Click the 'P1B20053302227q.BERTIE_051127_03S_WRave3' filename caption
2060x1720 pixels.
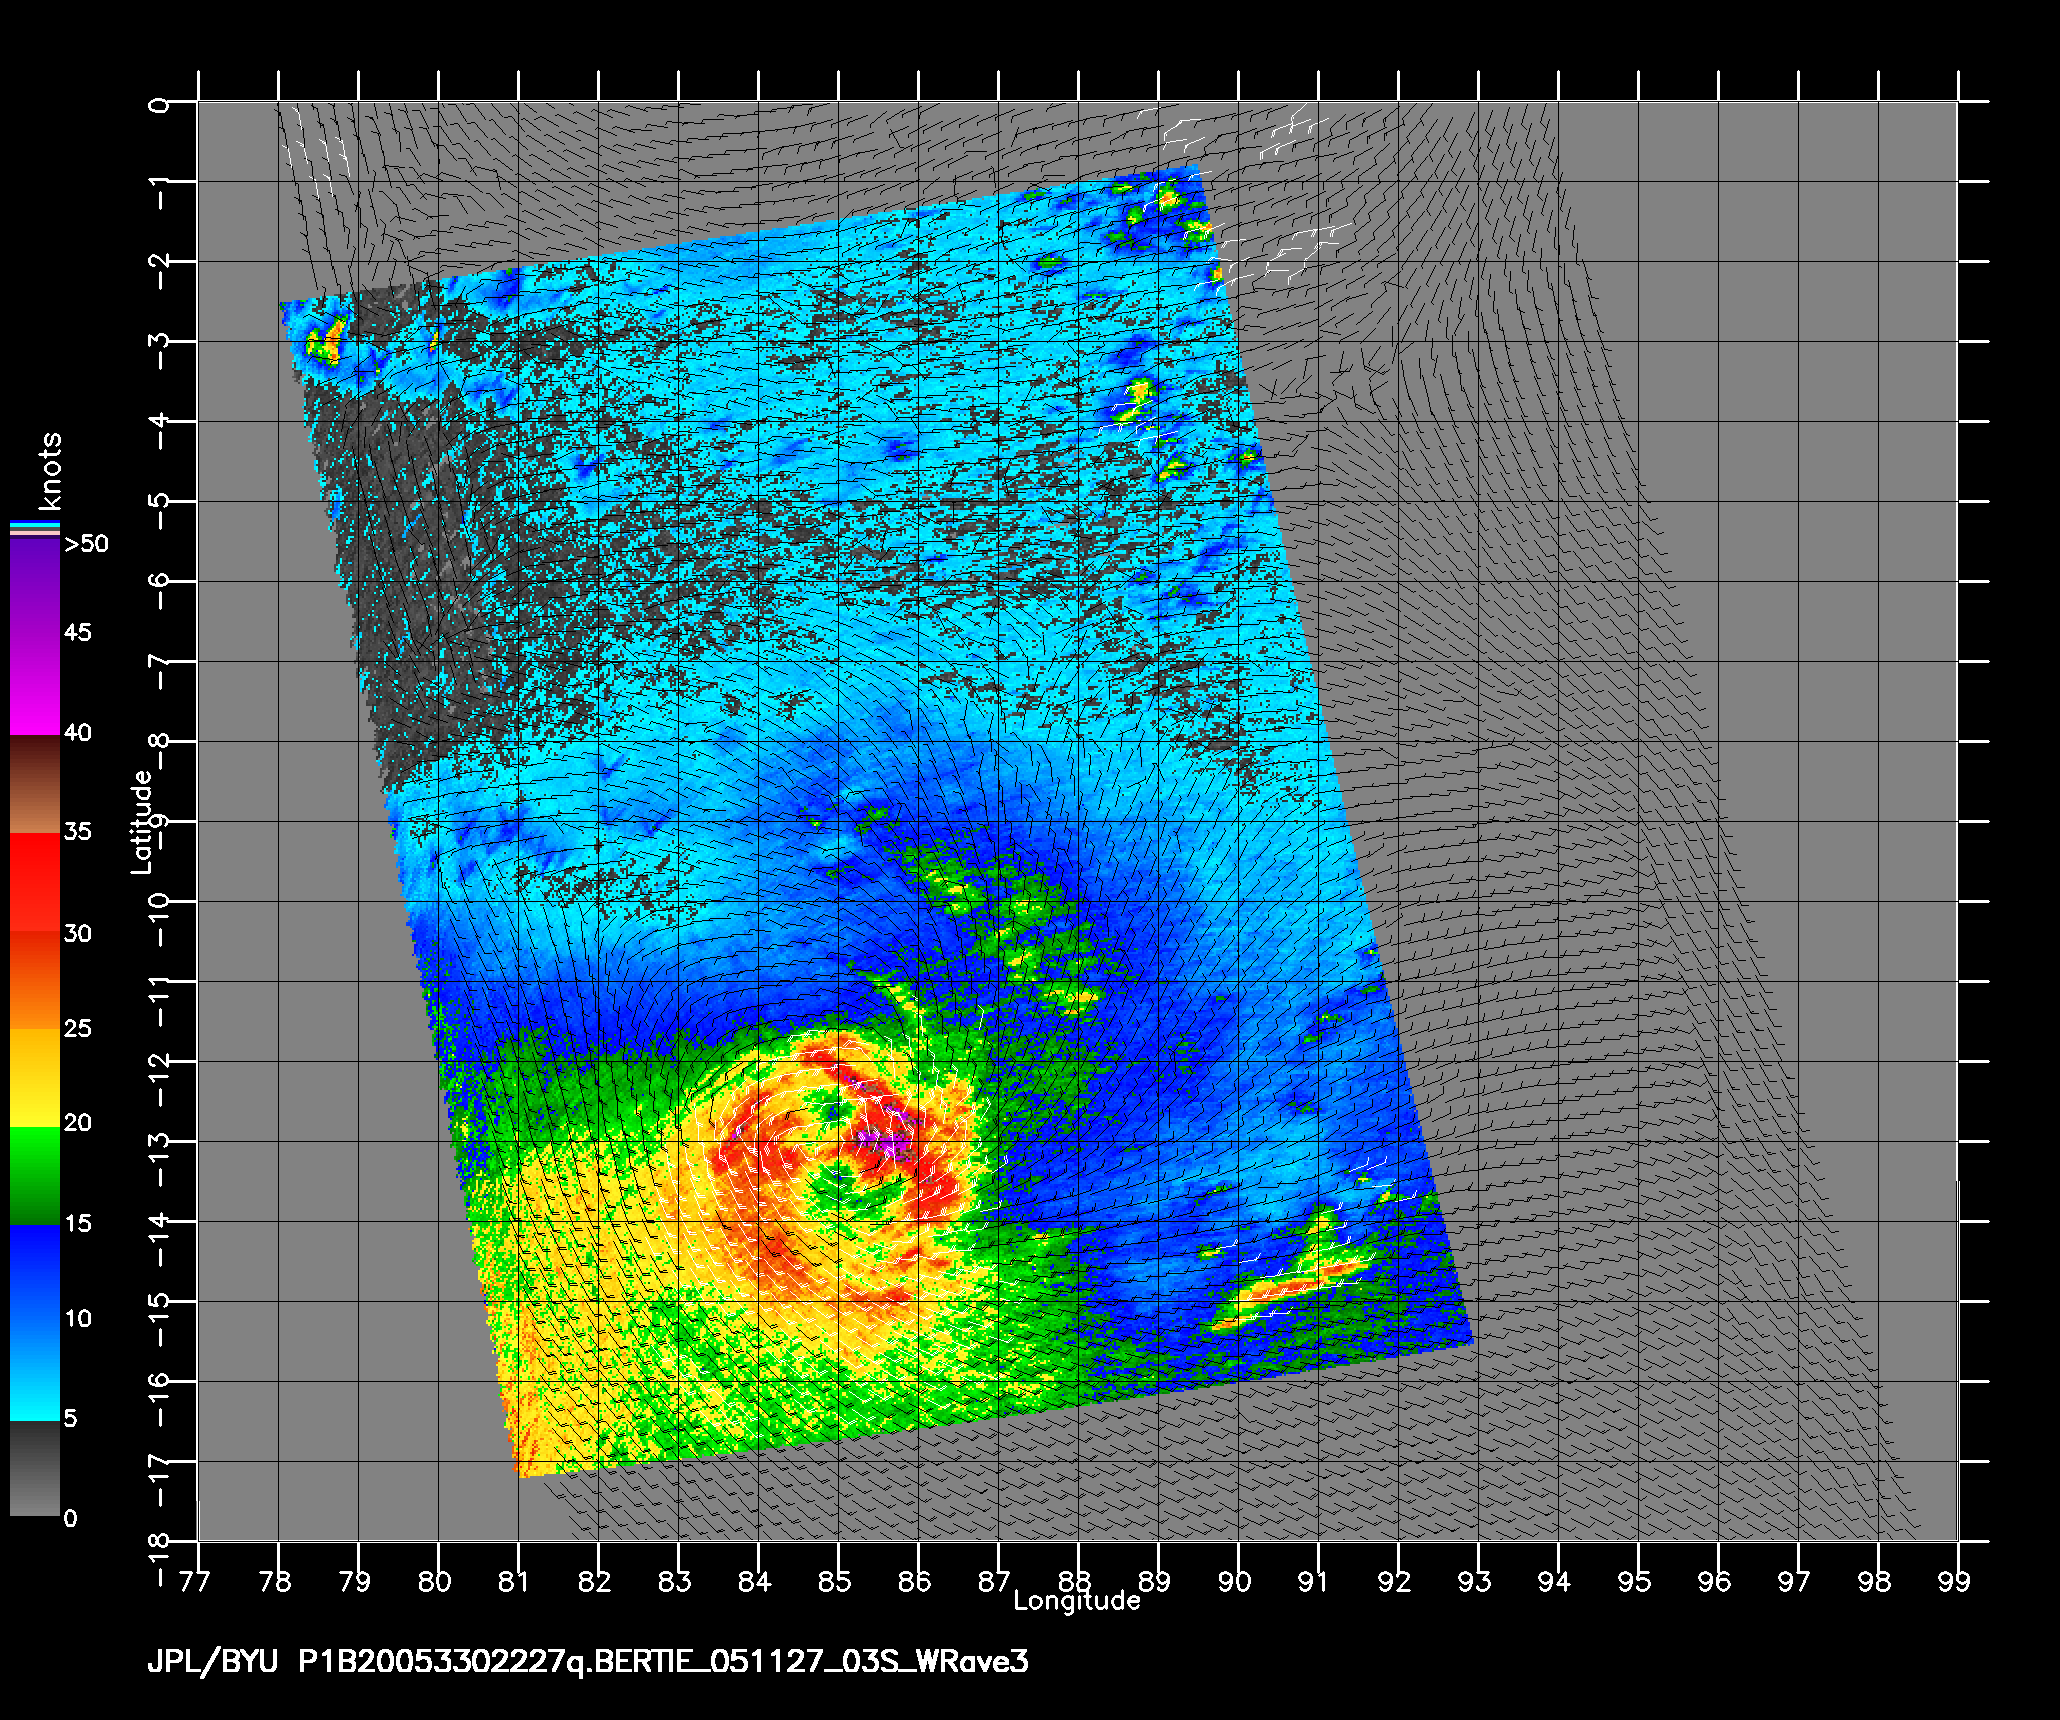pyautogui.click(x=663, y=1661)
